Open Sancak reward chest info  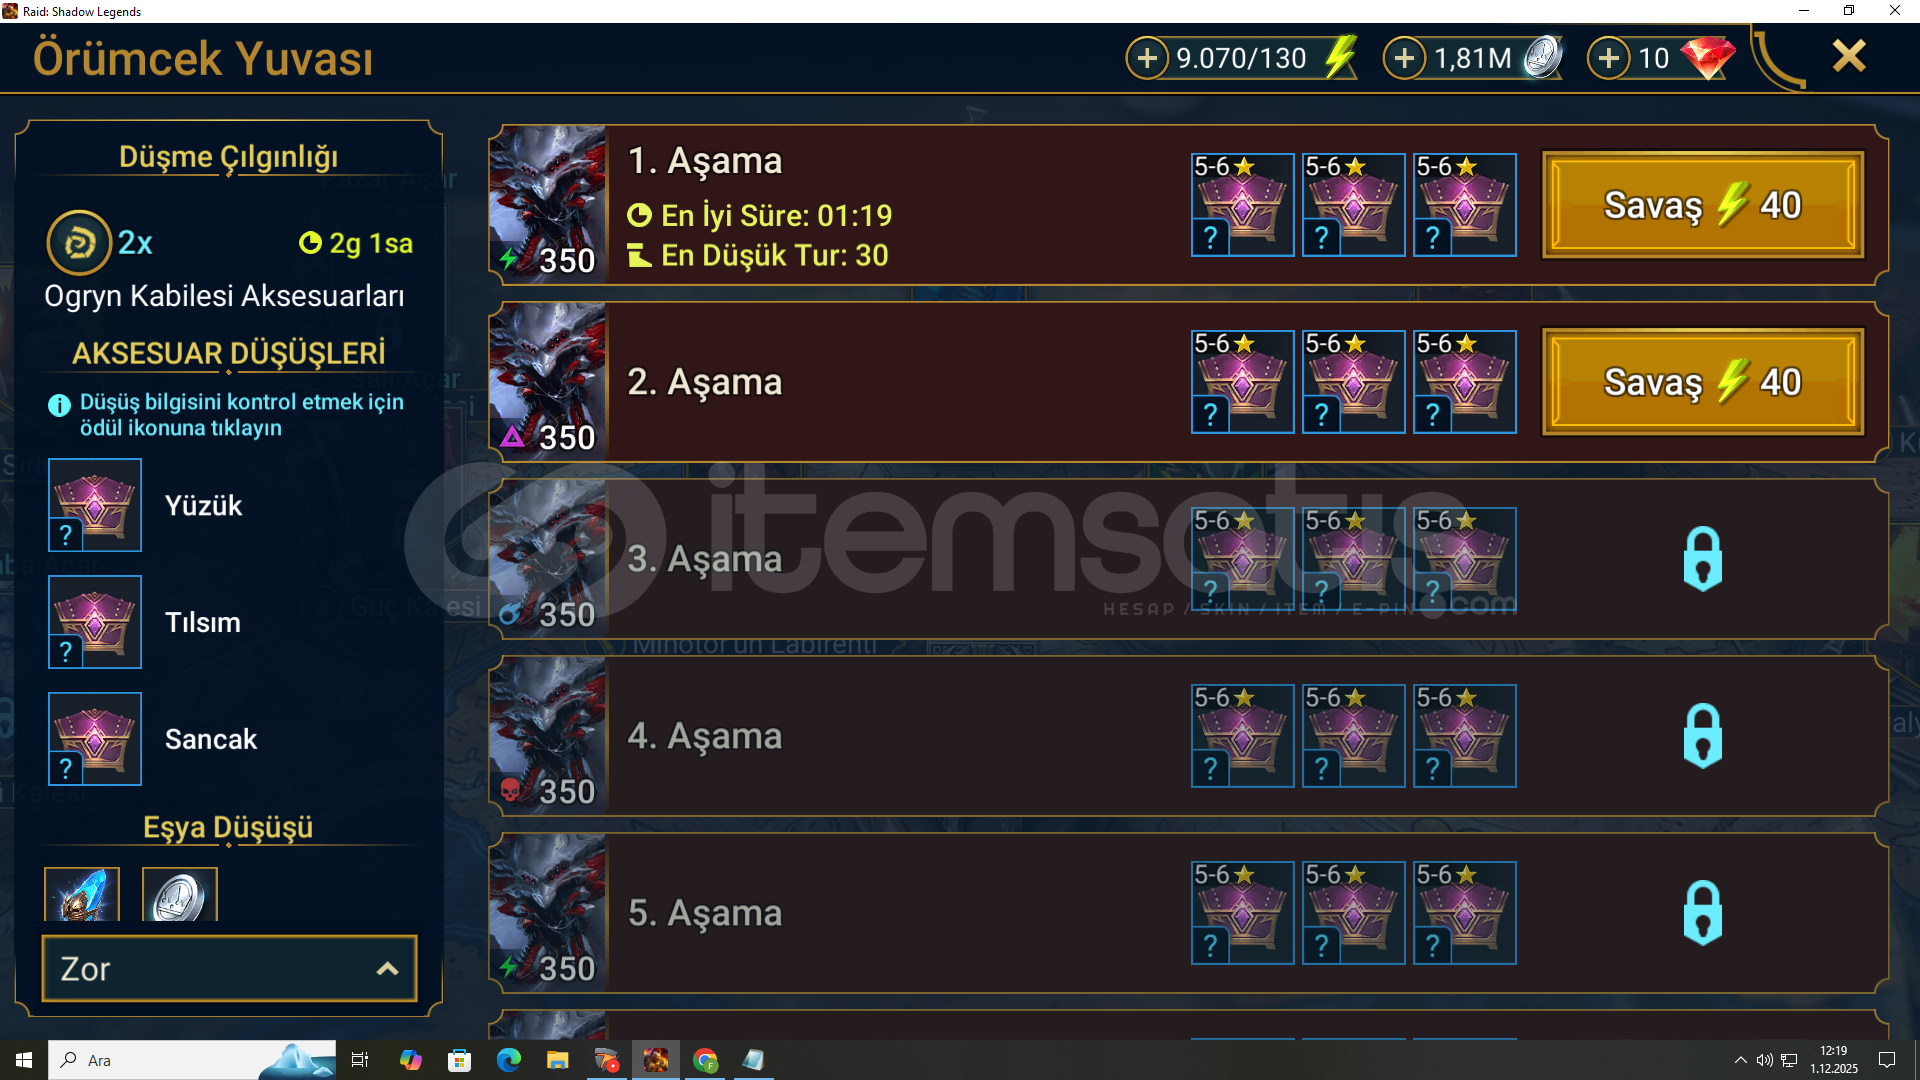click(x=95, y=739)
